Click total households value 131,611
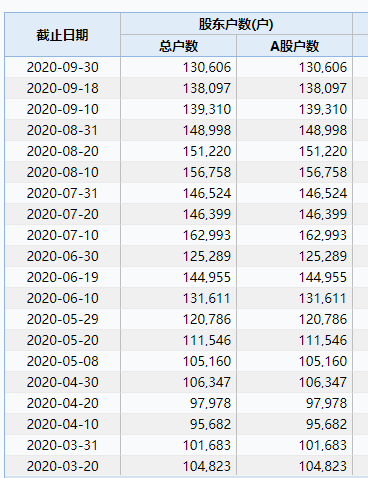Image resolution: width=368 pixels, height=478 pixels. (207, 298)
